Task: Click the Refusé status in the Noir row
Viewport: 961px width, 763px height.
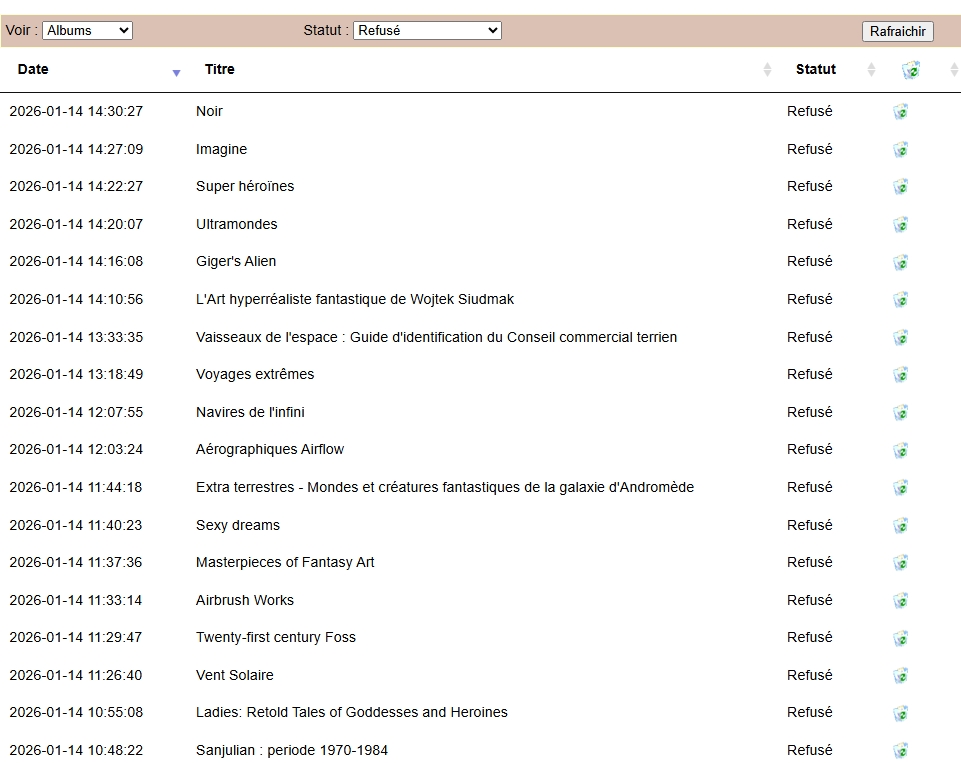Action: (810, 112)
